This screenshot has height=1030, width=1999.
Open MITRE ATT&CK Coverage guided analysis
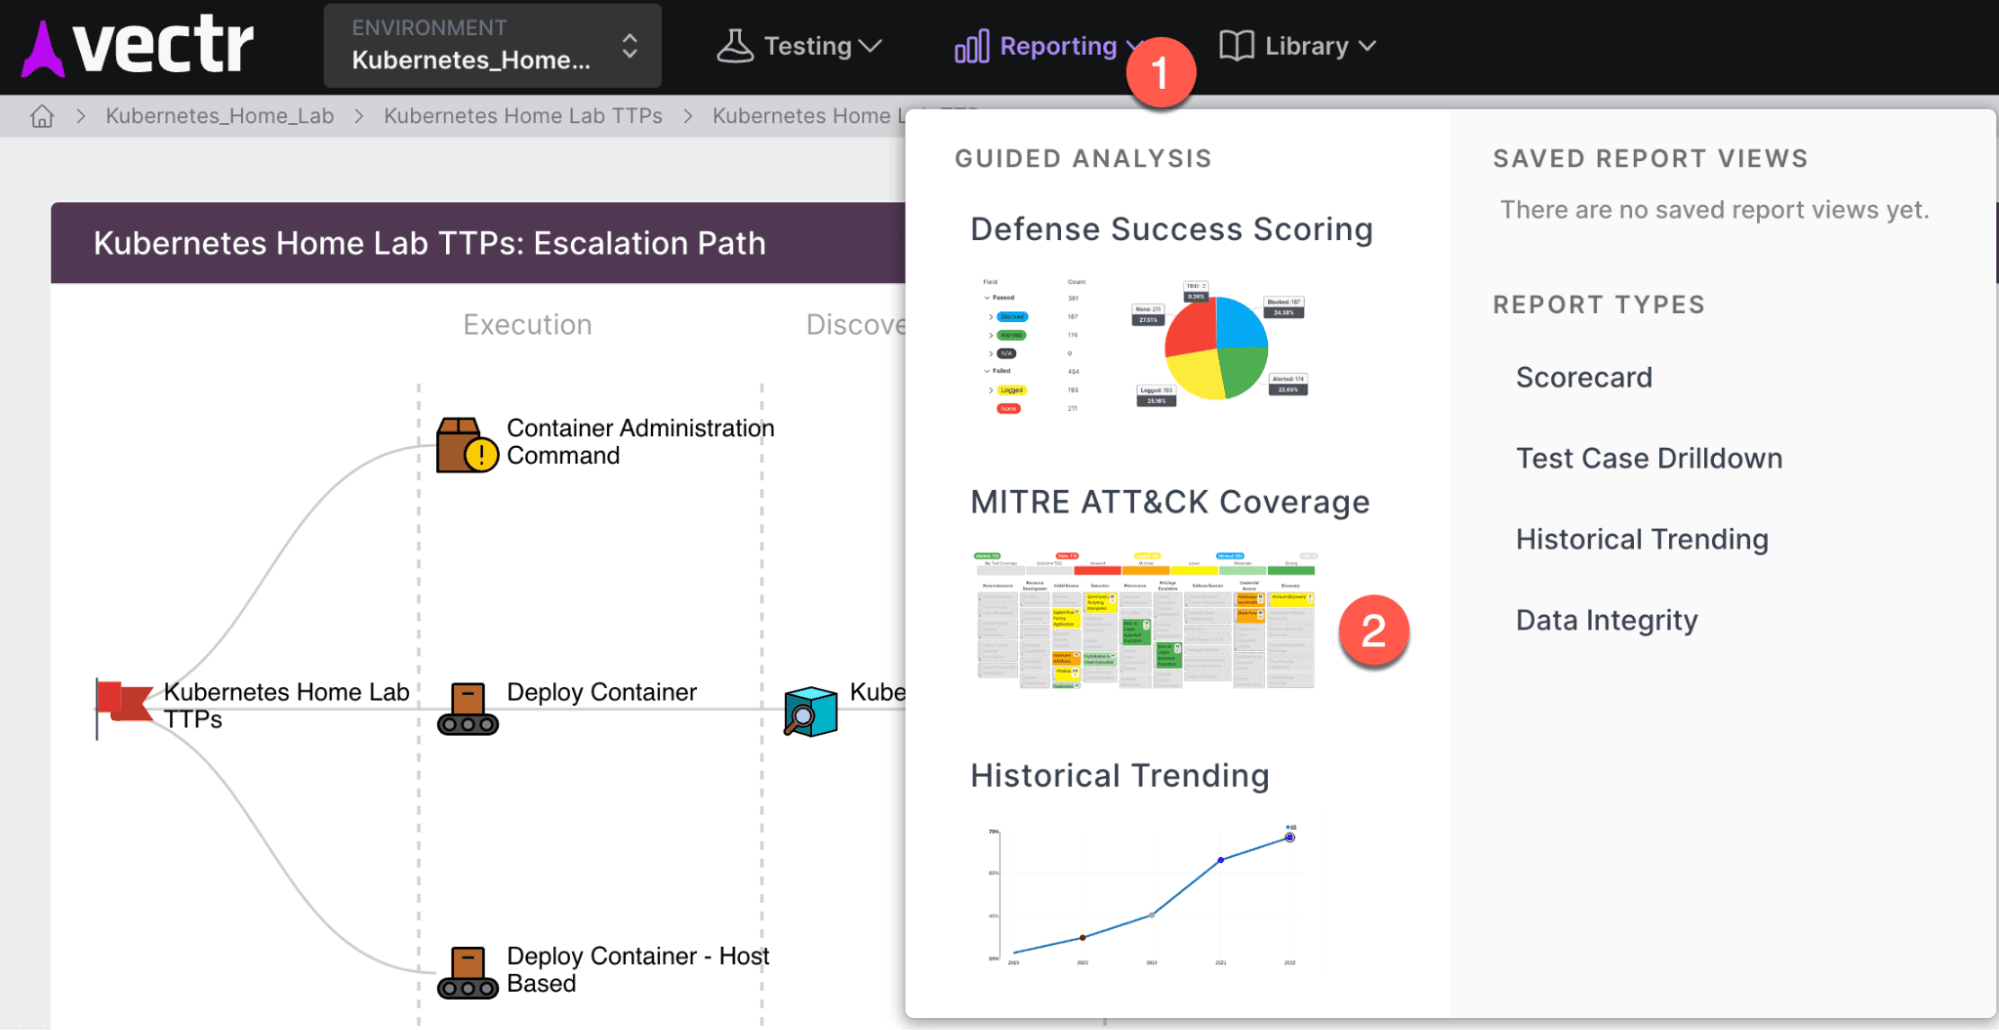click(x=1170, y=502)
